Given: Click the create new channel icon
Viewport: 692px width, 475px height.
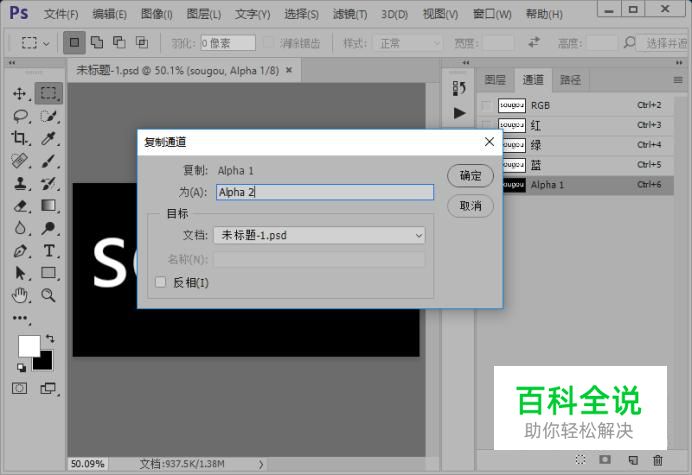Looking at the screenshot, I should (x=633, y=460).
